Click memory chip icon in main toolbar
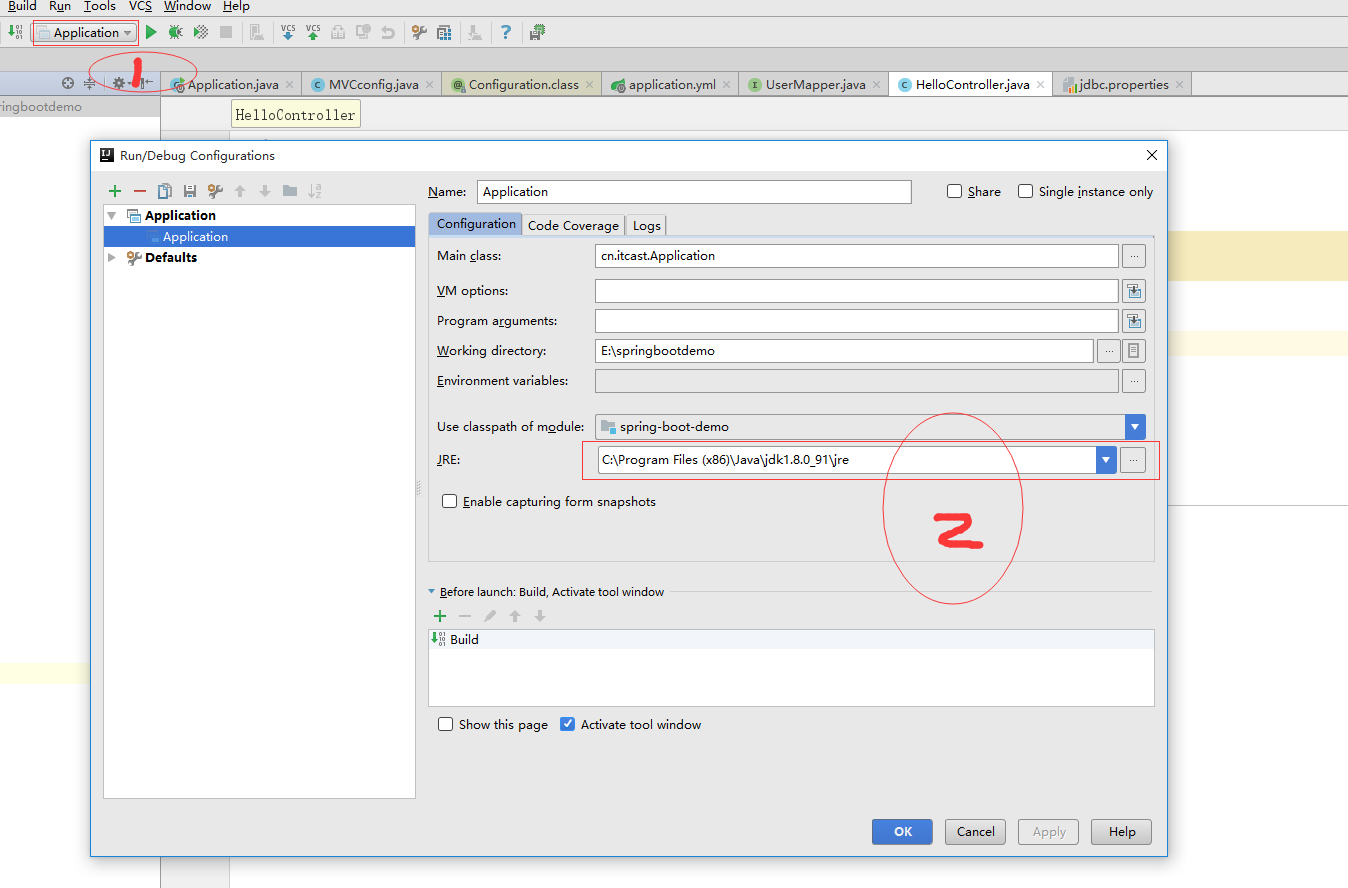The width and height of the screenshot is (1348, 888). [537, 32]
